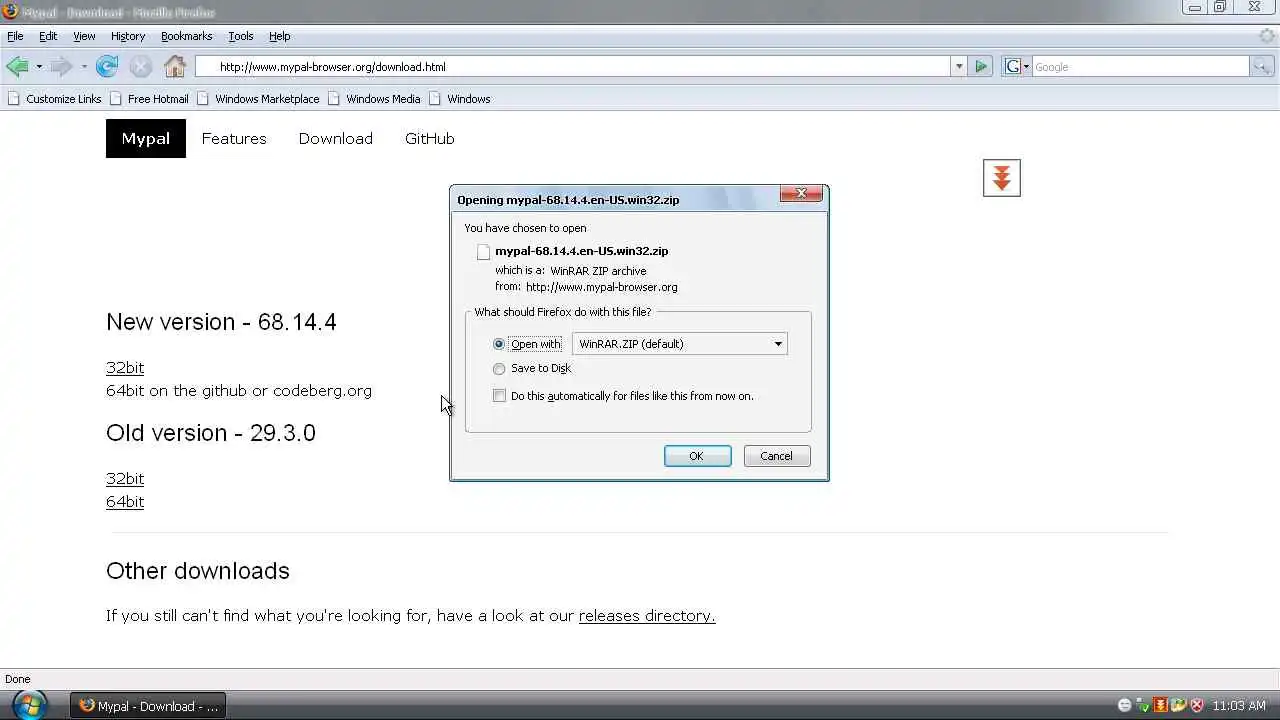Click the Windows Marketplace bookmark page icon

point(203,99)
